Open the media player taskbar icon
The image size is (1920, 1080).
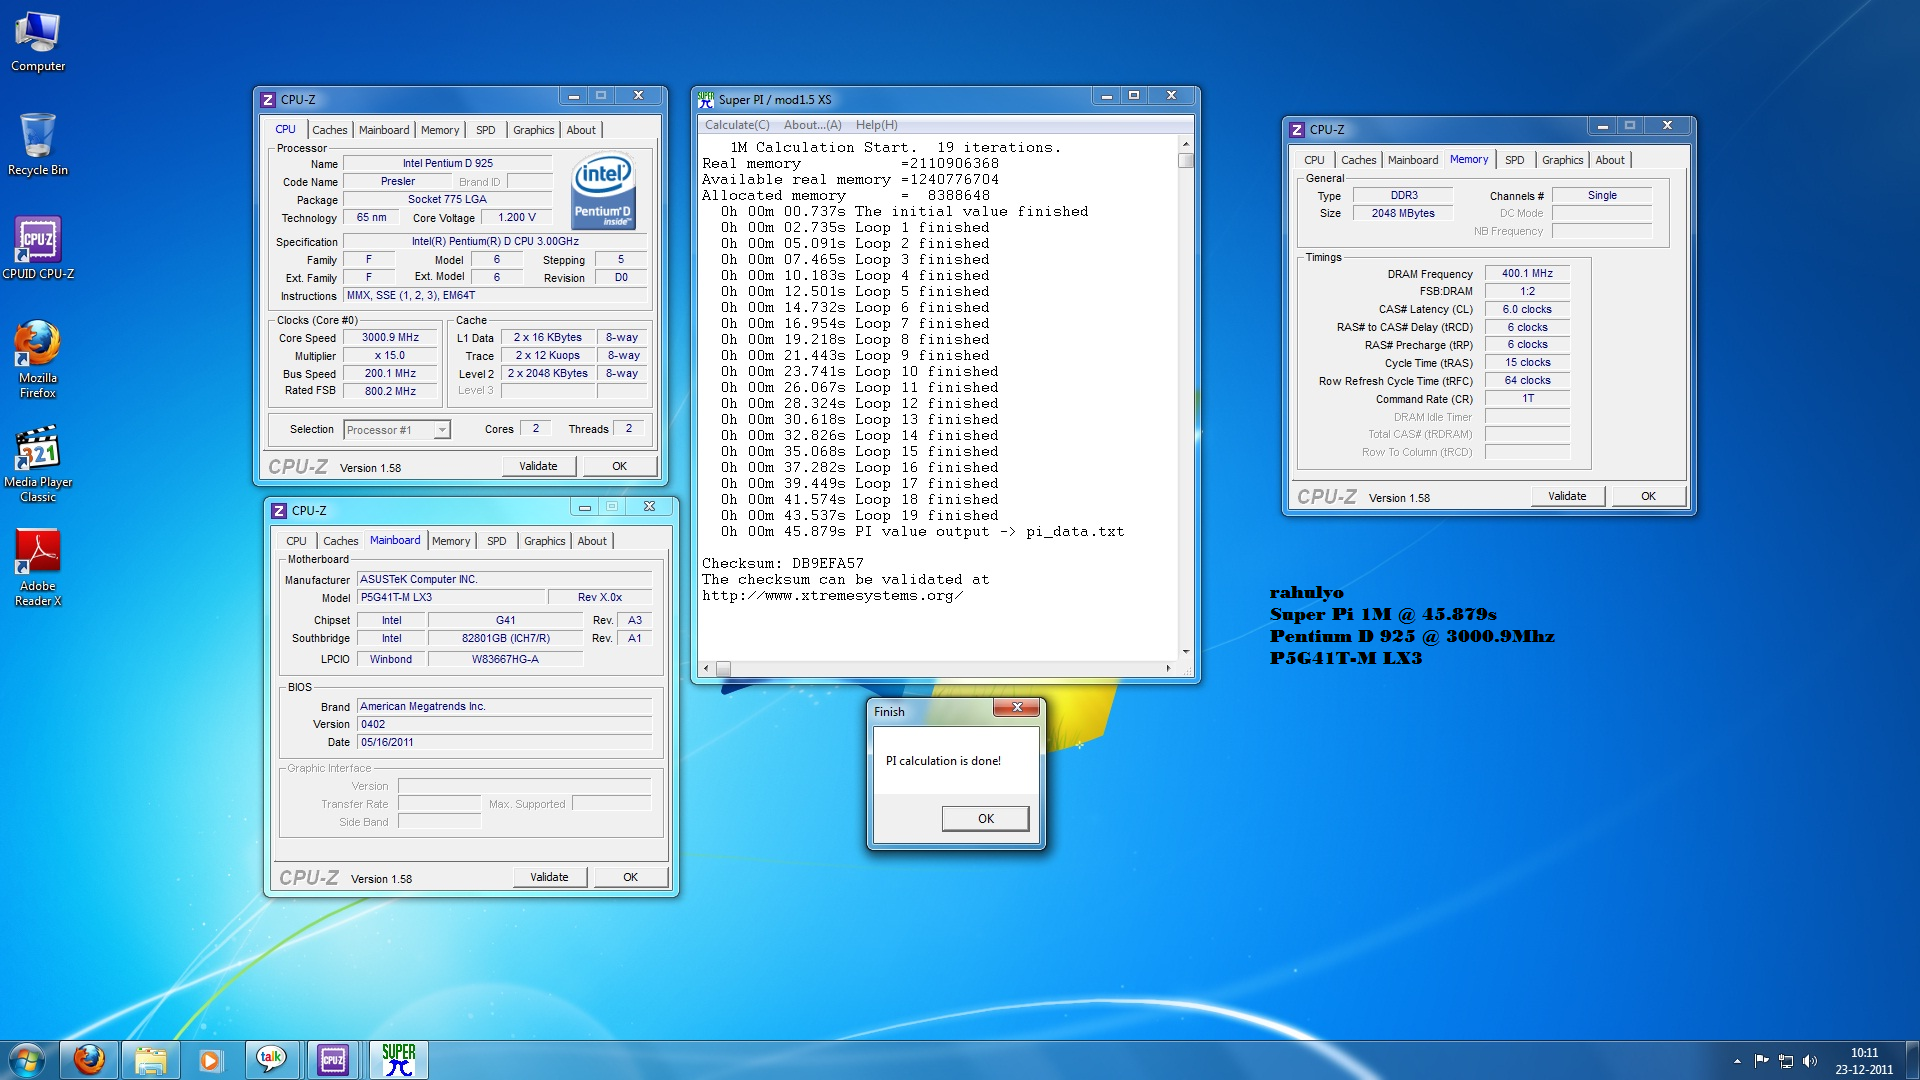[211, 1060]
